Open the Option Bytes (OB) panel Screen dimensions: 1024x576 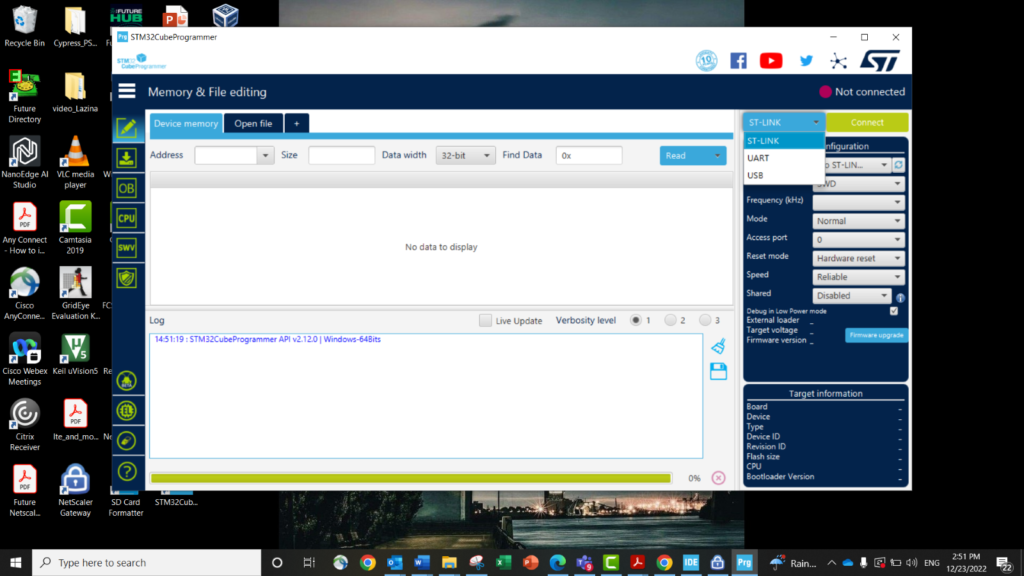tap(127, 187)
